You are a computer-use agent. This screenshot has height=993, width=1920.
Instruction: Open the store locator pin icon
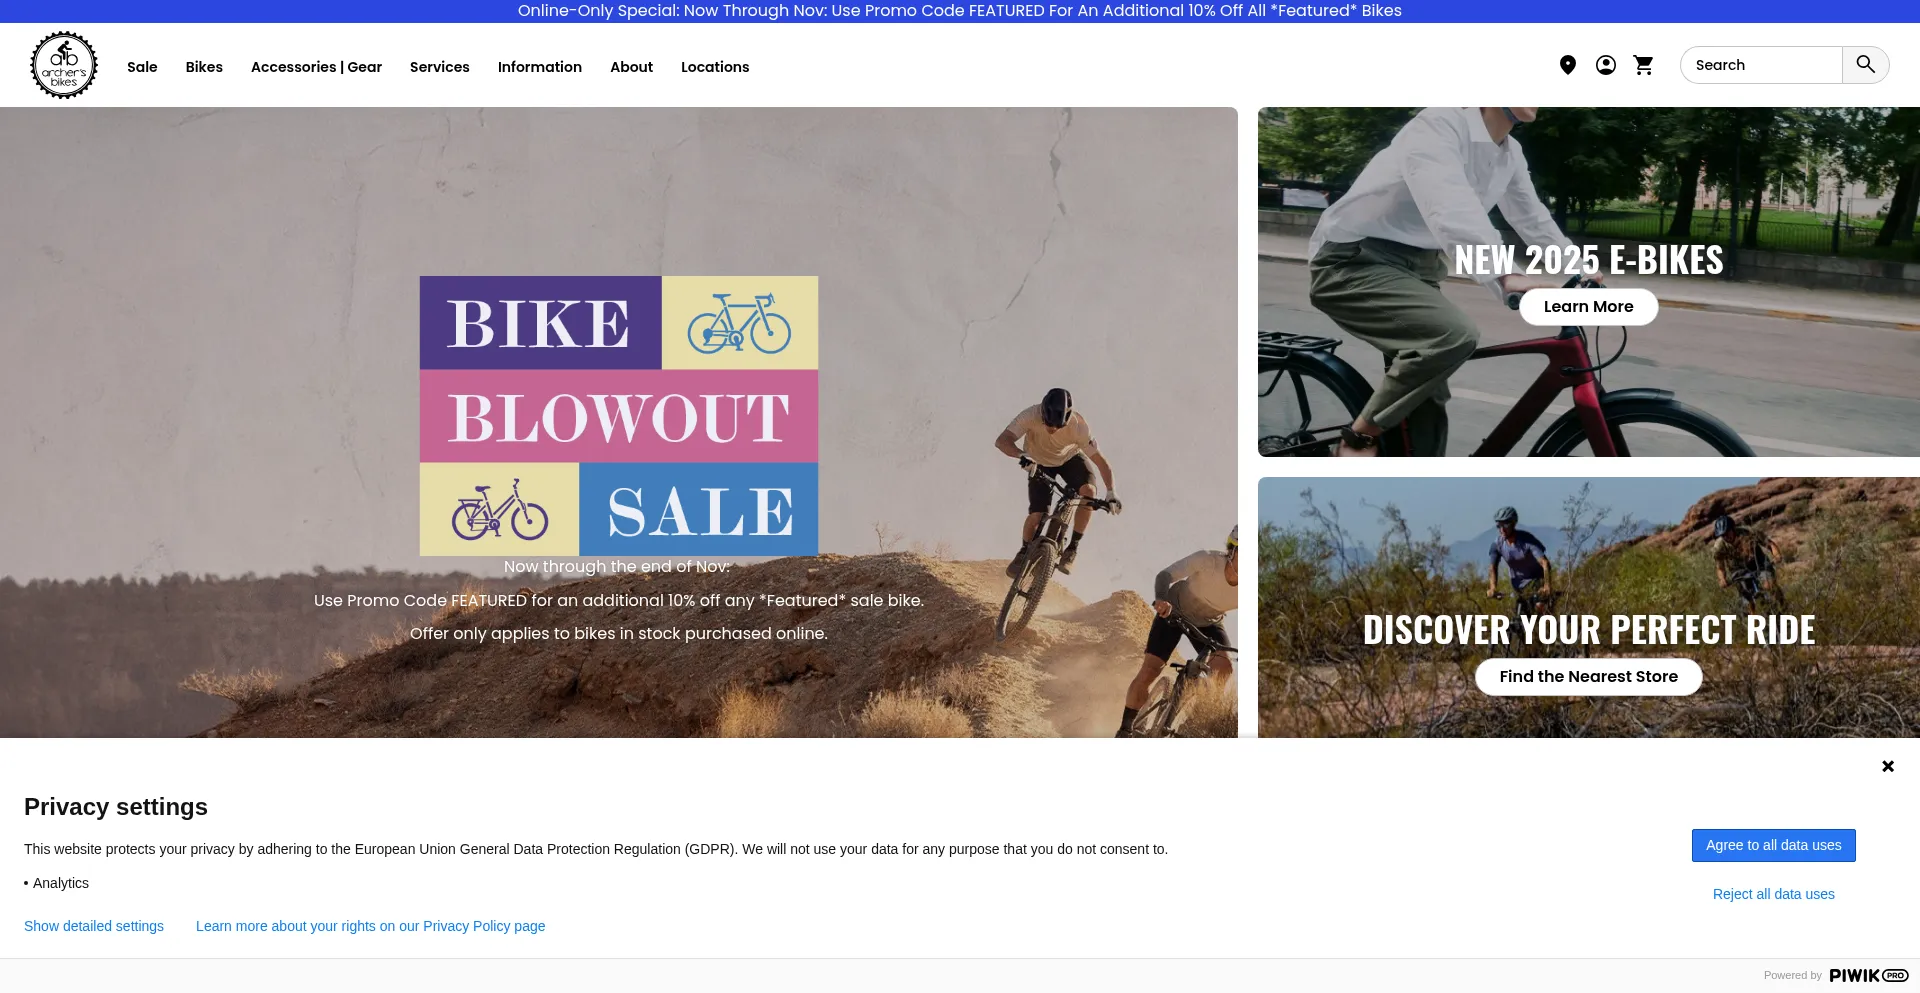(1568, 65)
